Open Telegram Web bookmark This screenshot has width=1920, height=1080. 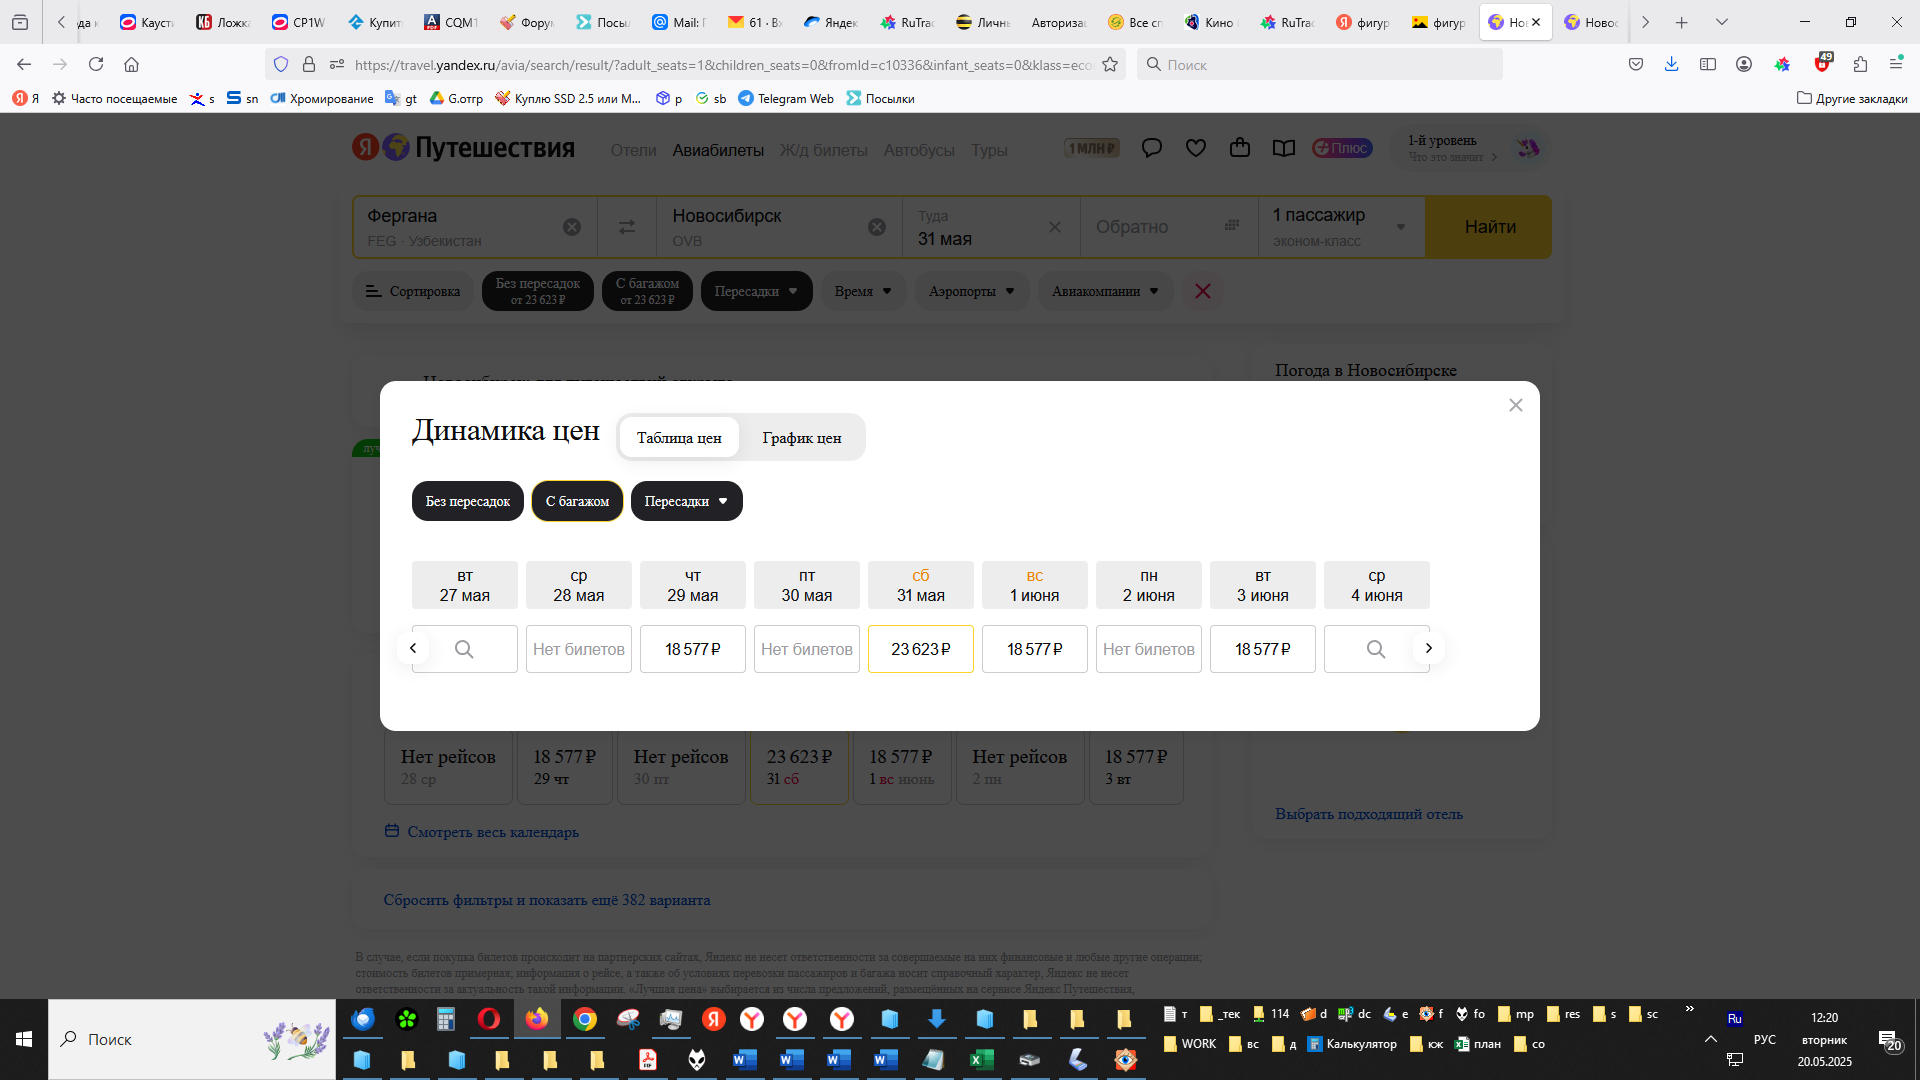pos(786,98)
